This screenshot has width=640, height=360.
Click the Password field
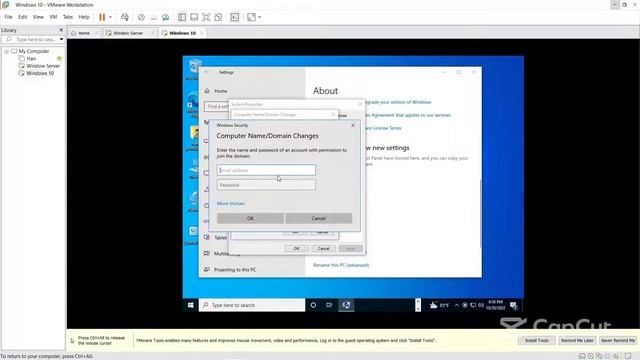[x=266, y=185]
